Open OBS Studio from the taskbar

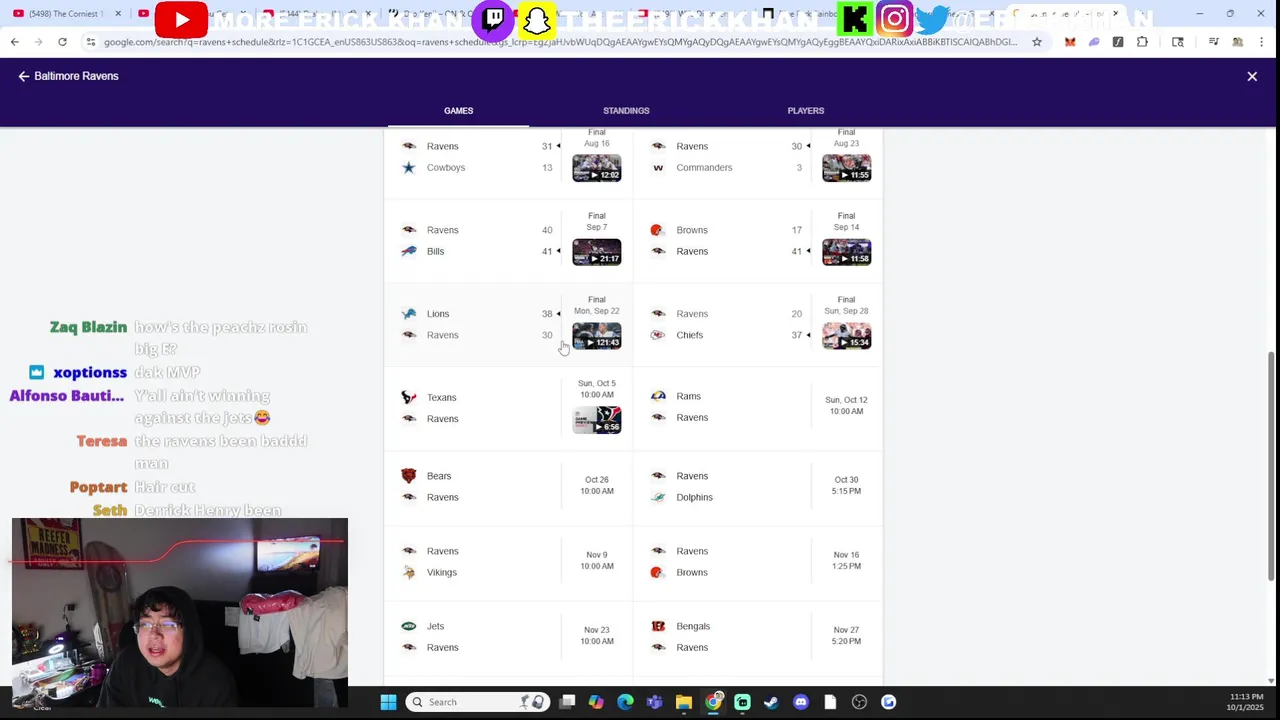(859, 702)
